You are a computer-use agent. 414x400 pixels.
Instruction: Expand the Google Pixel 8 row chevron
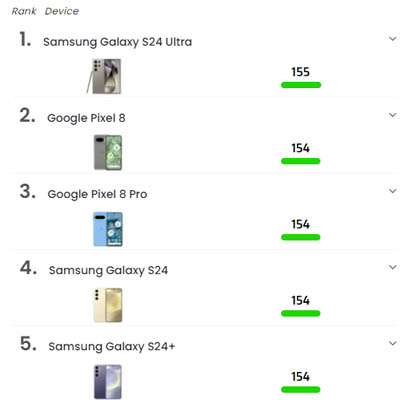coord(393,115)
